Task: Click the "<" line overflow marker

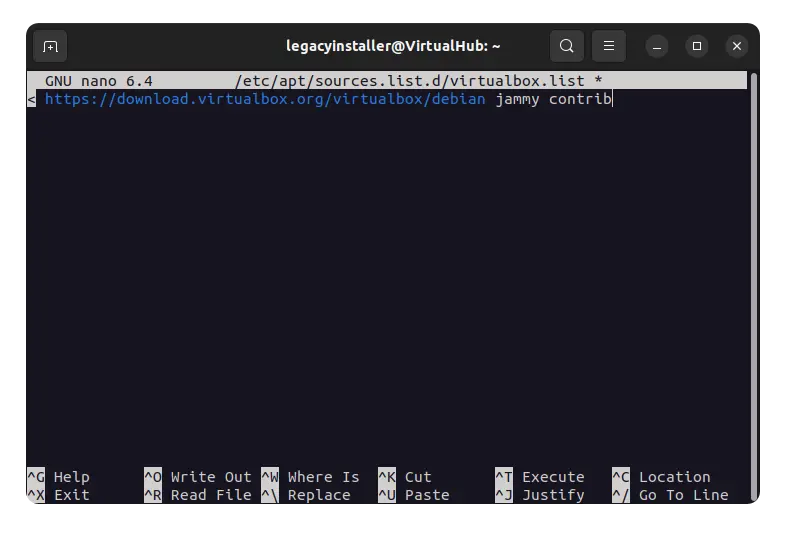Action: [32, 99]
